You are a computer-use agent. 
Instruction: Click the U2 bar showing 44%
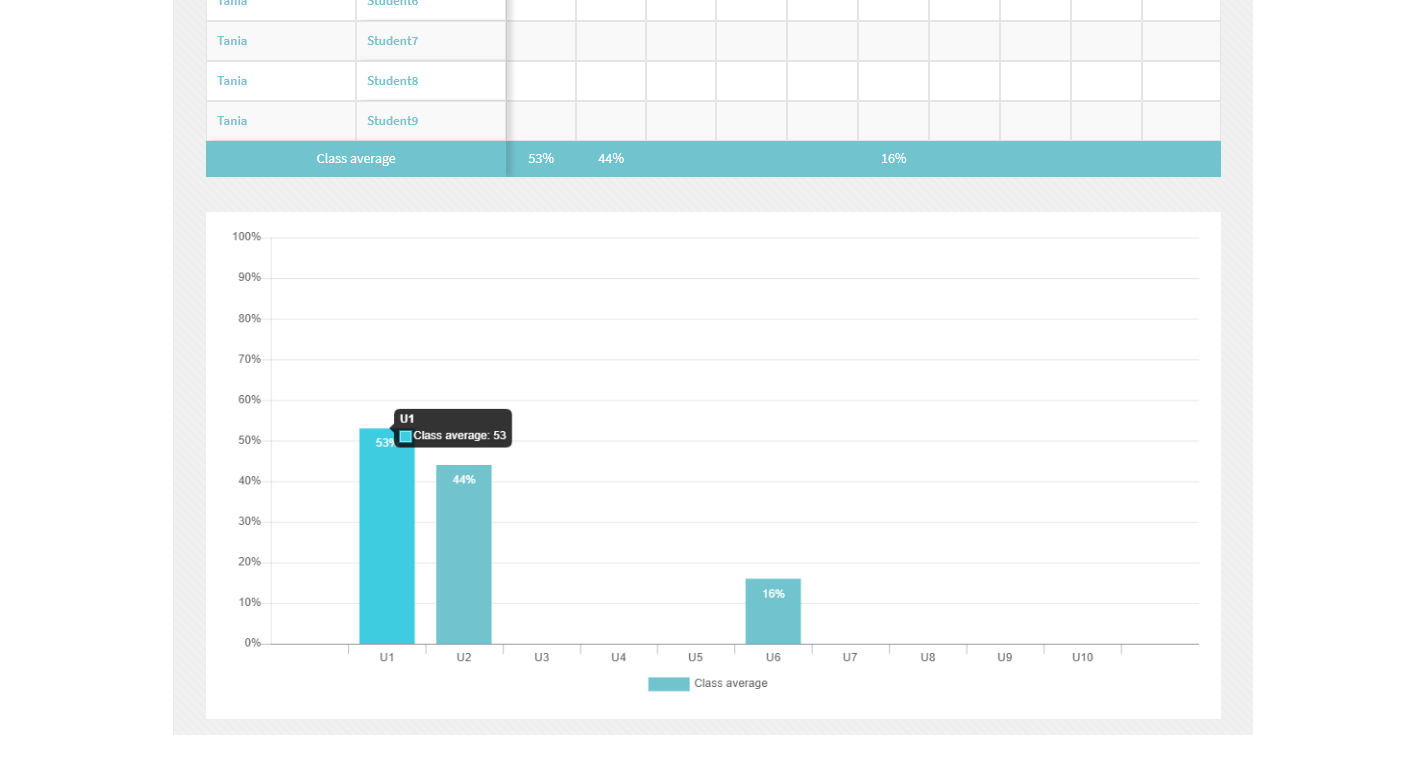463,555
